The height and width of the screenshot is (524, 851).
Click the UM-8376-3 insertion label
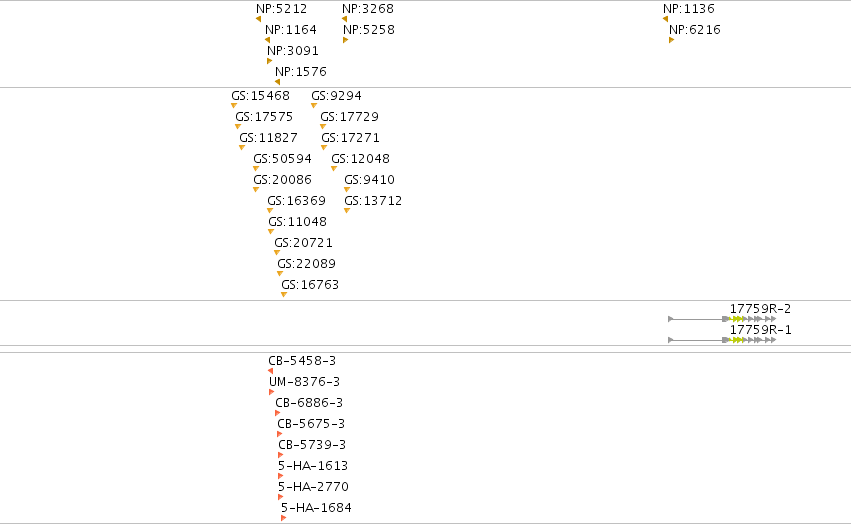pos(304,382)
